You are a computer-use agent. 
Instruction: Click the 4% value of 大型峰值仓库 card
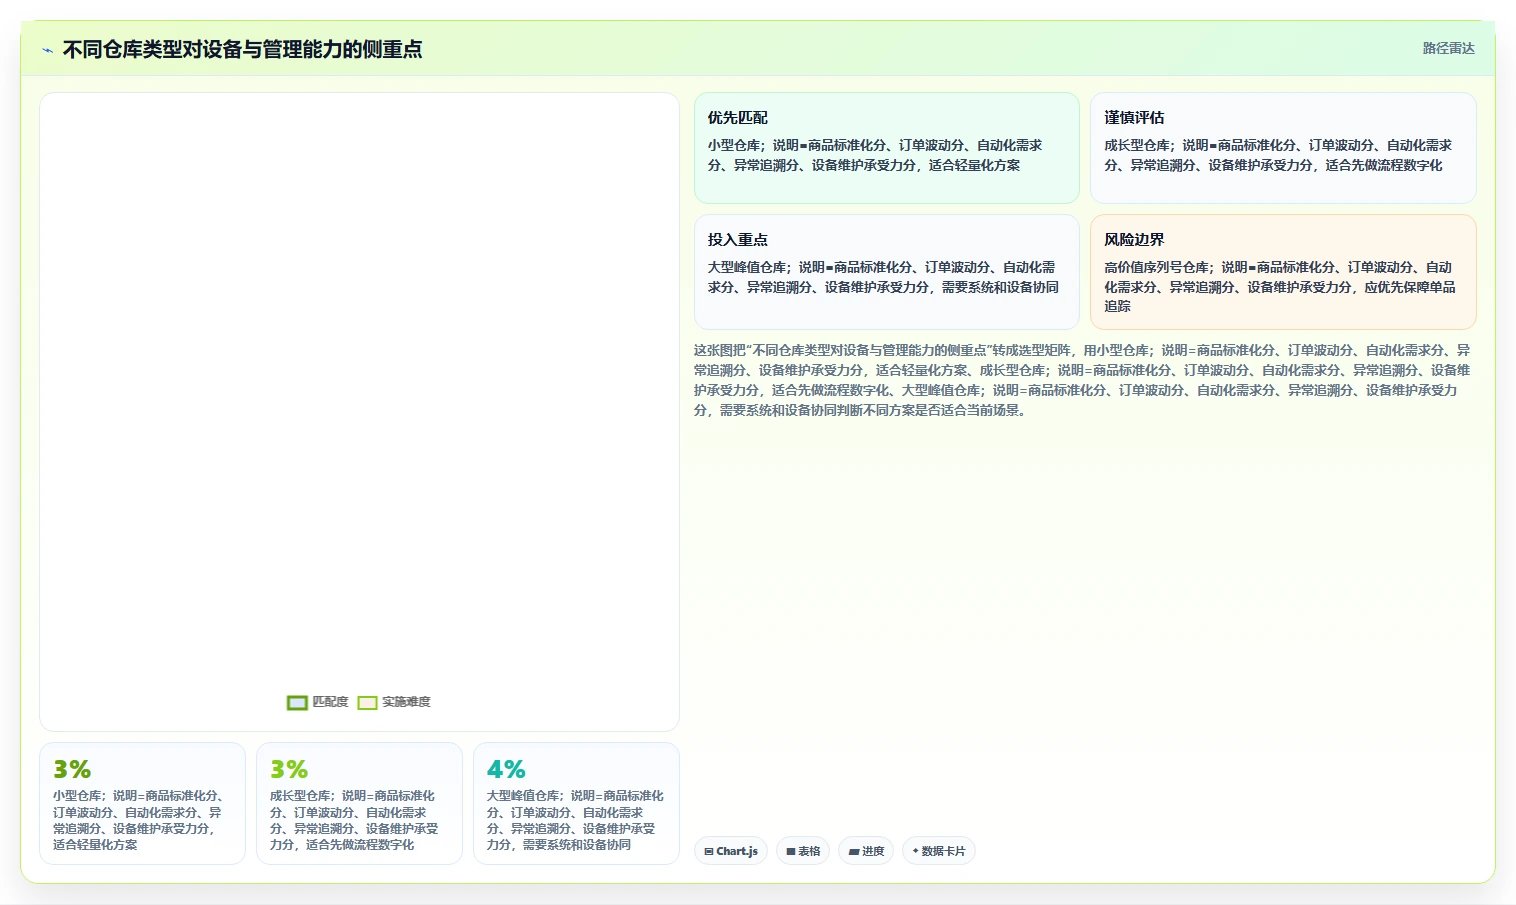[x=506, y=769]
